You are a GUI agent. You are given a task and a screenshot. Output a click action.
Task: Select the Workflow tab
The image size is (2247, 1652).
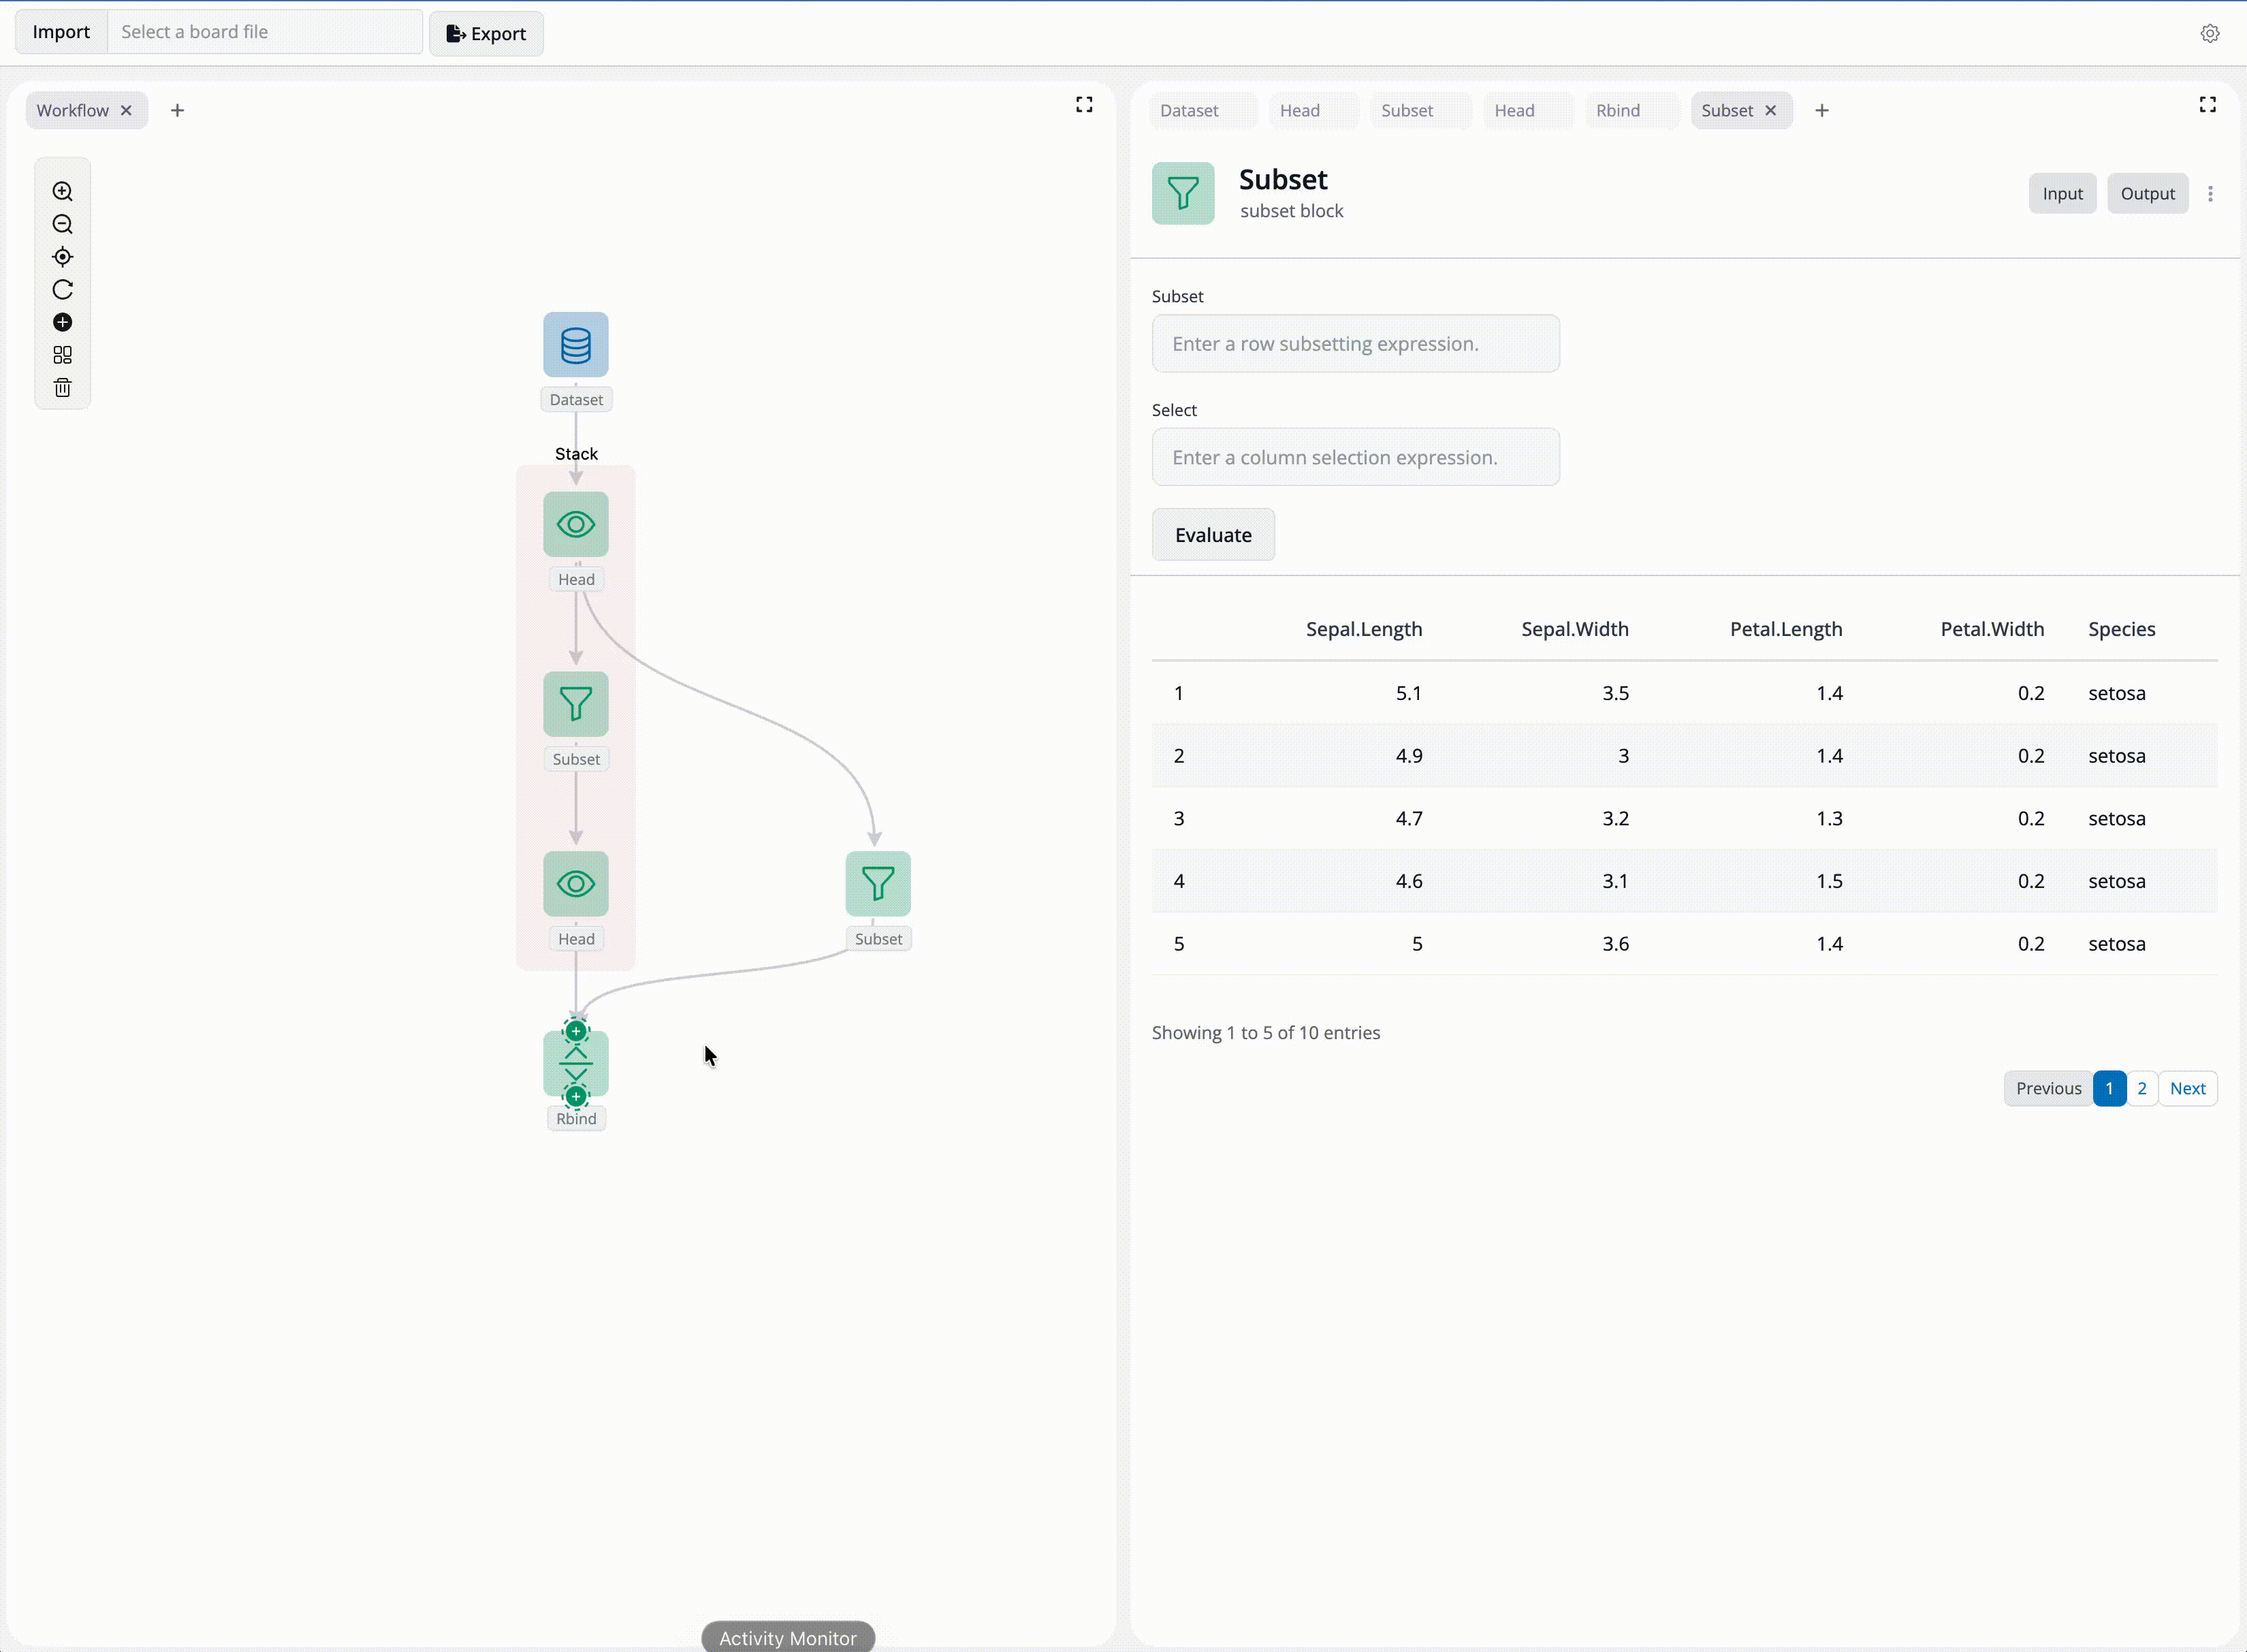click(x=73, y=110)
